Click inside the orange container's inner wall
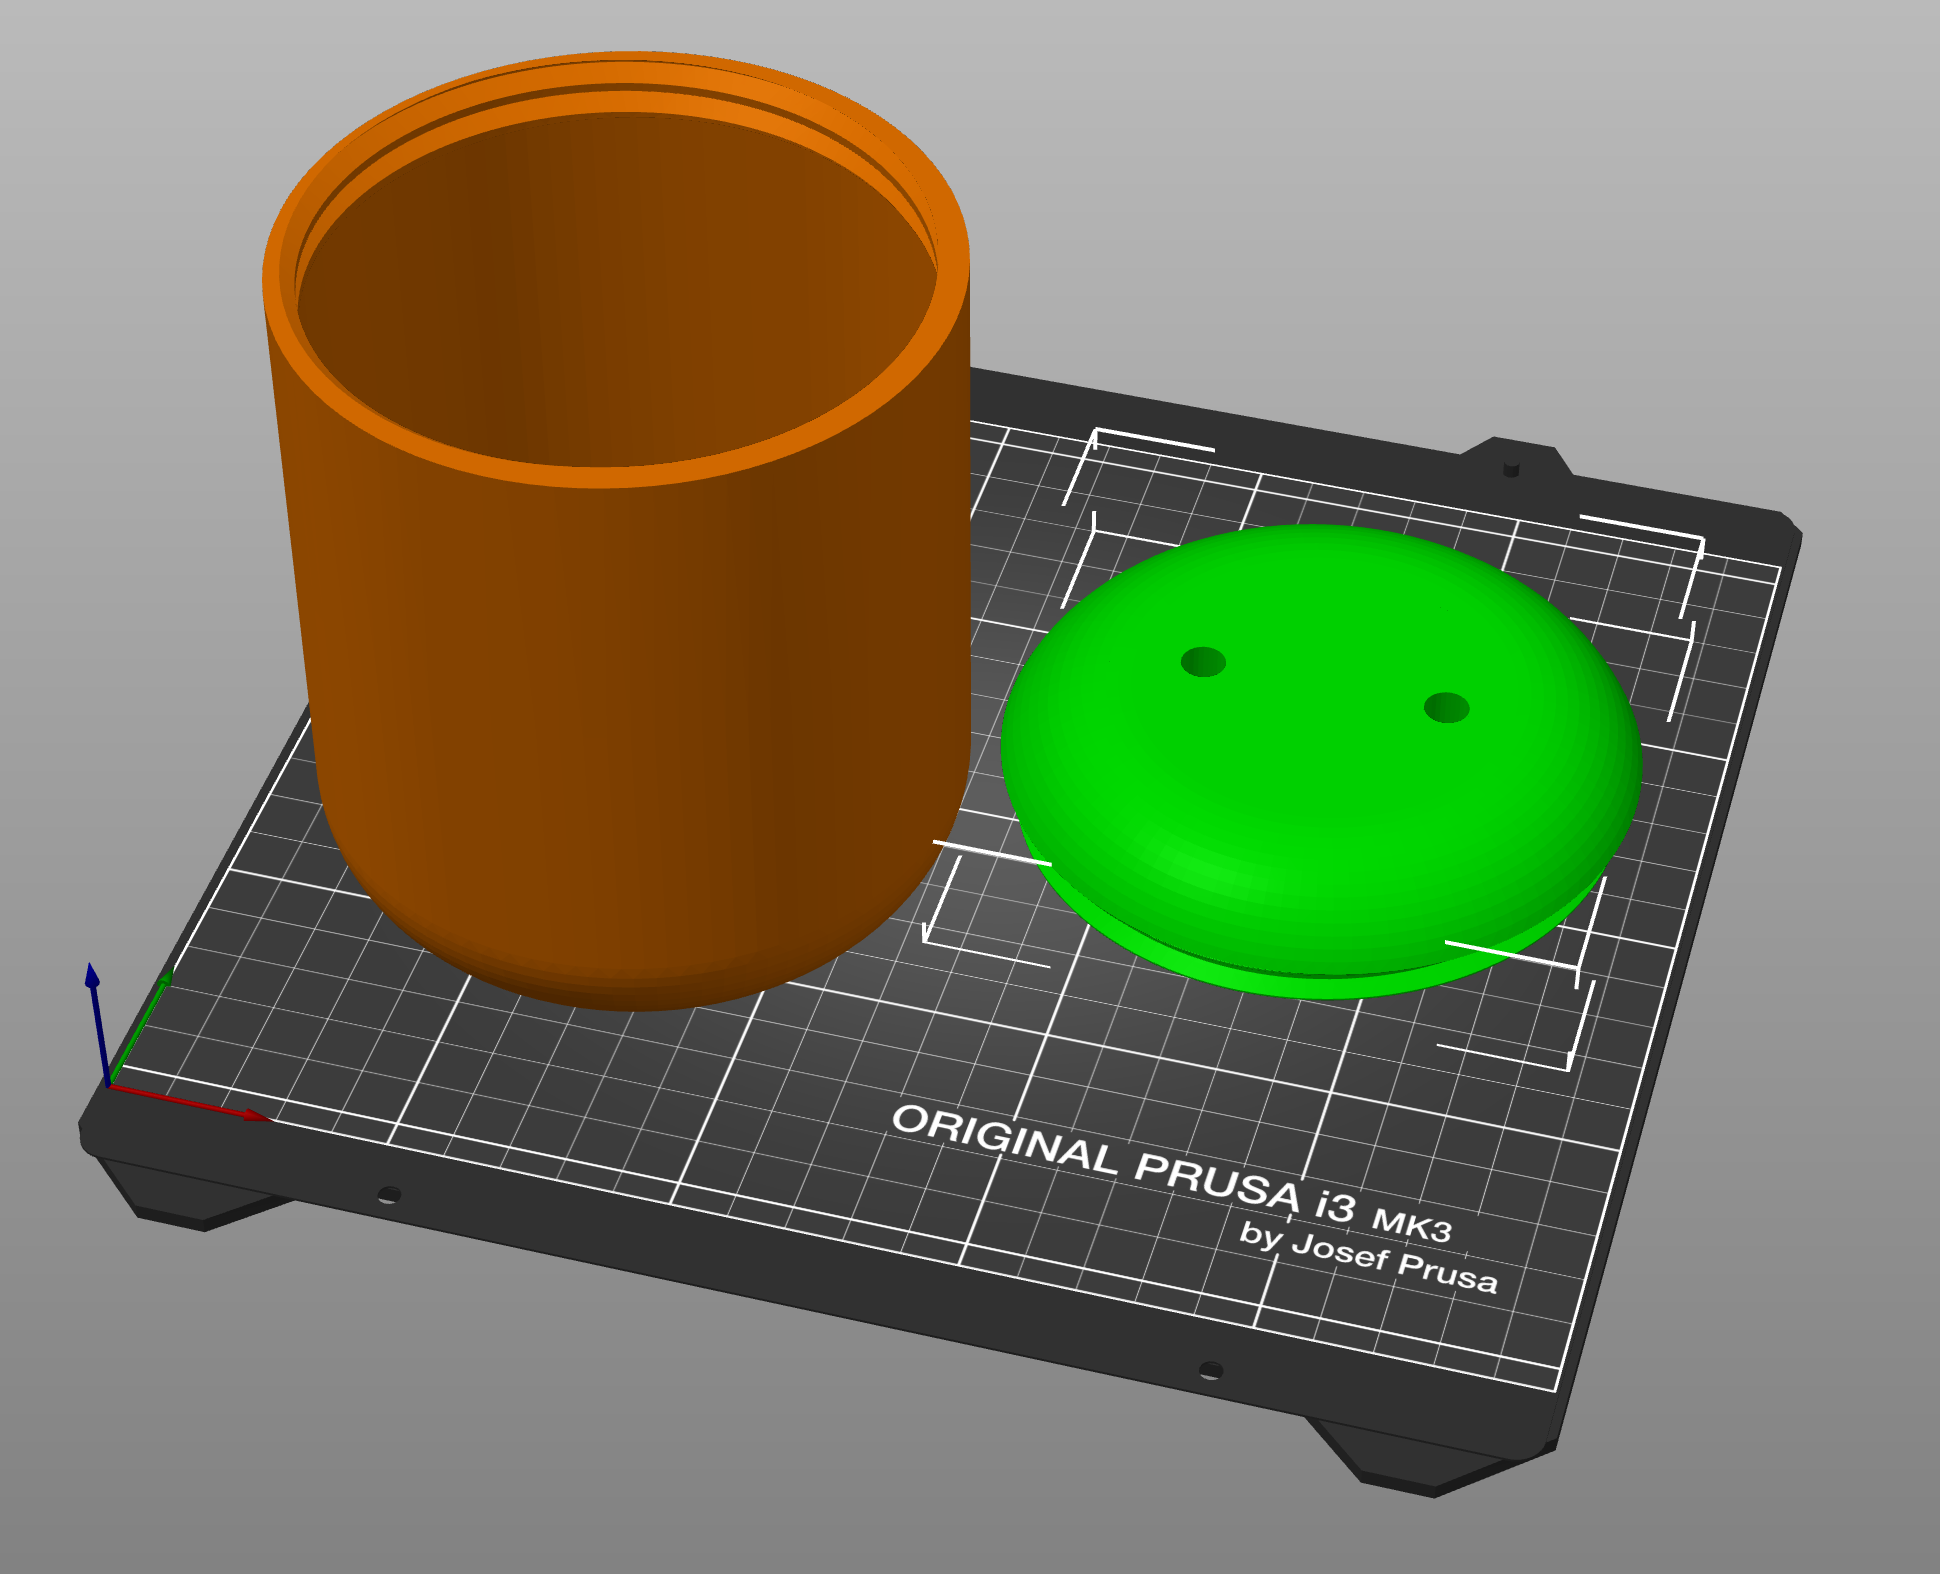The width and height of the screenshot is (1940, 1574). coord(620,290)
